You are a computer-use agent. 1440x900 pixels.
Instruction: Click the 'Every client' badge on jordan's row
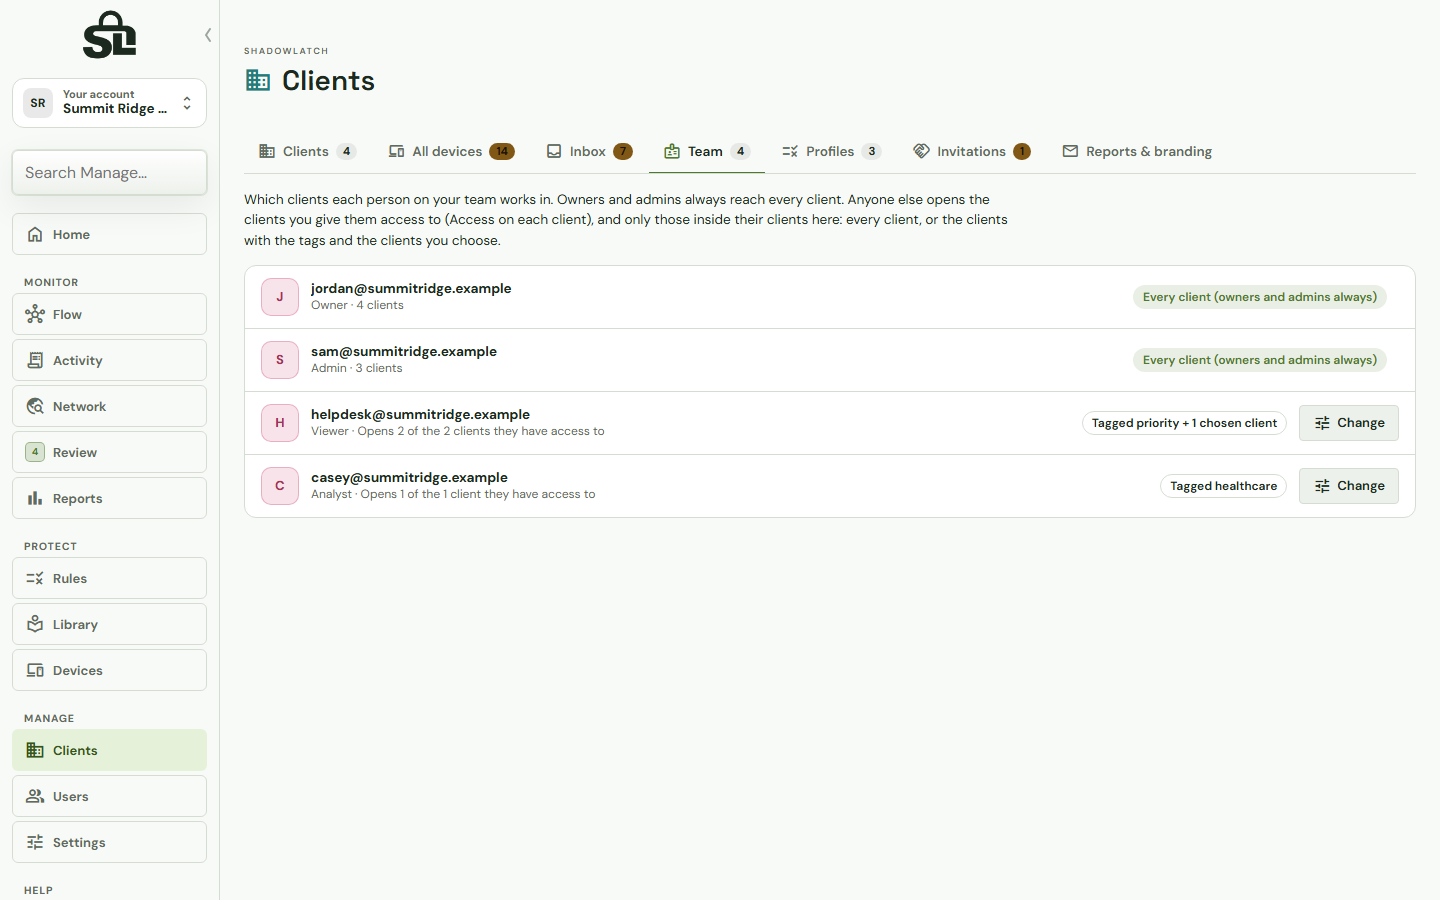tap(1260, 297)
